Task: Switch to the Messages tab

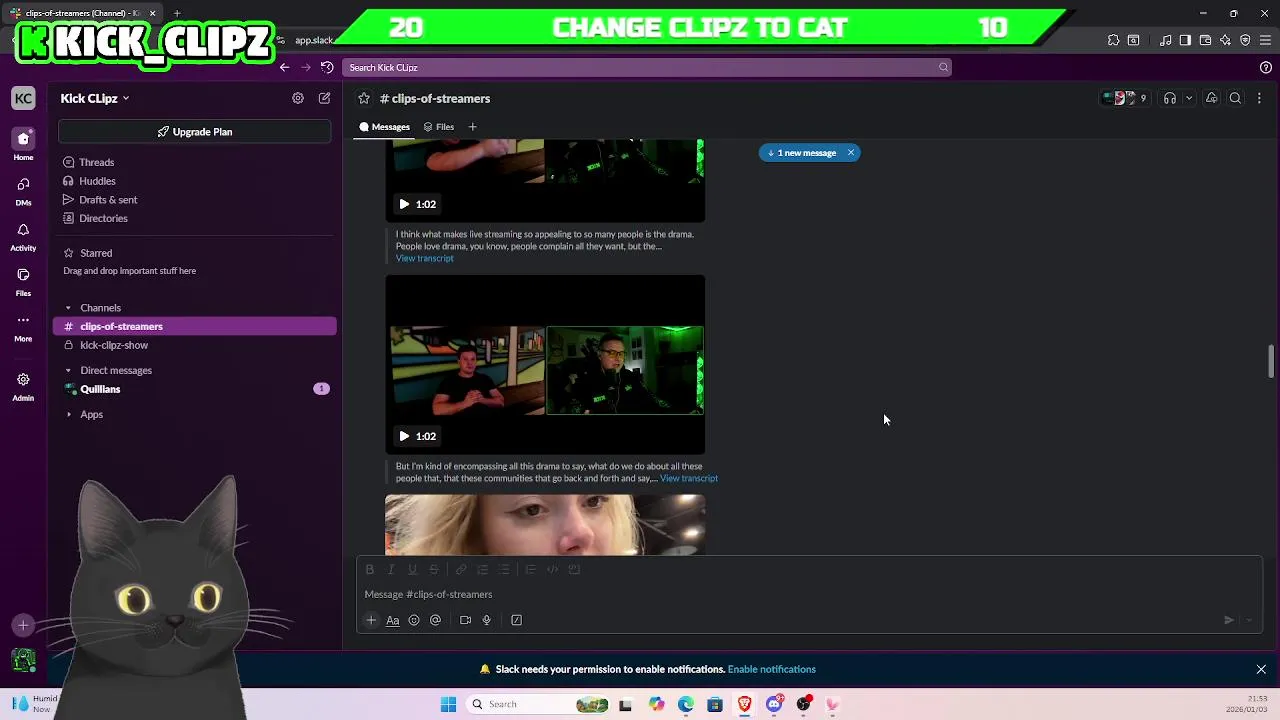Action: click(385, 127)
